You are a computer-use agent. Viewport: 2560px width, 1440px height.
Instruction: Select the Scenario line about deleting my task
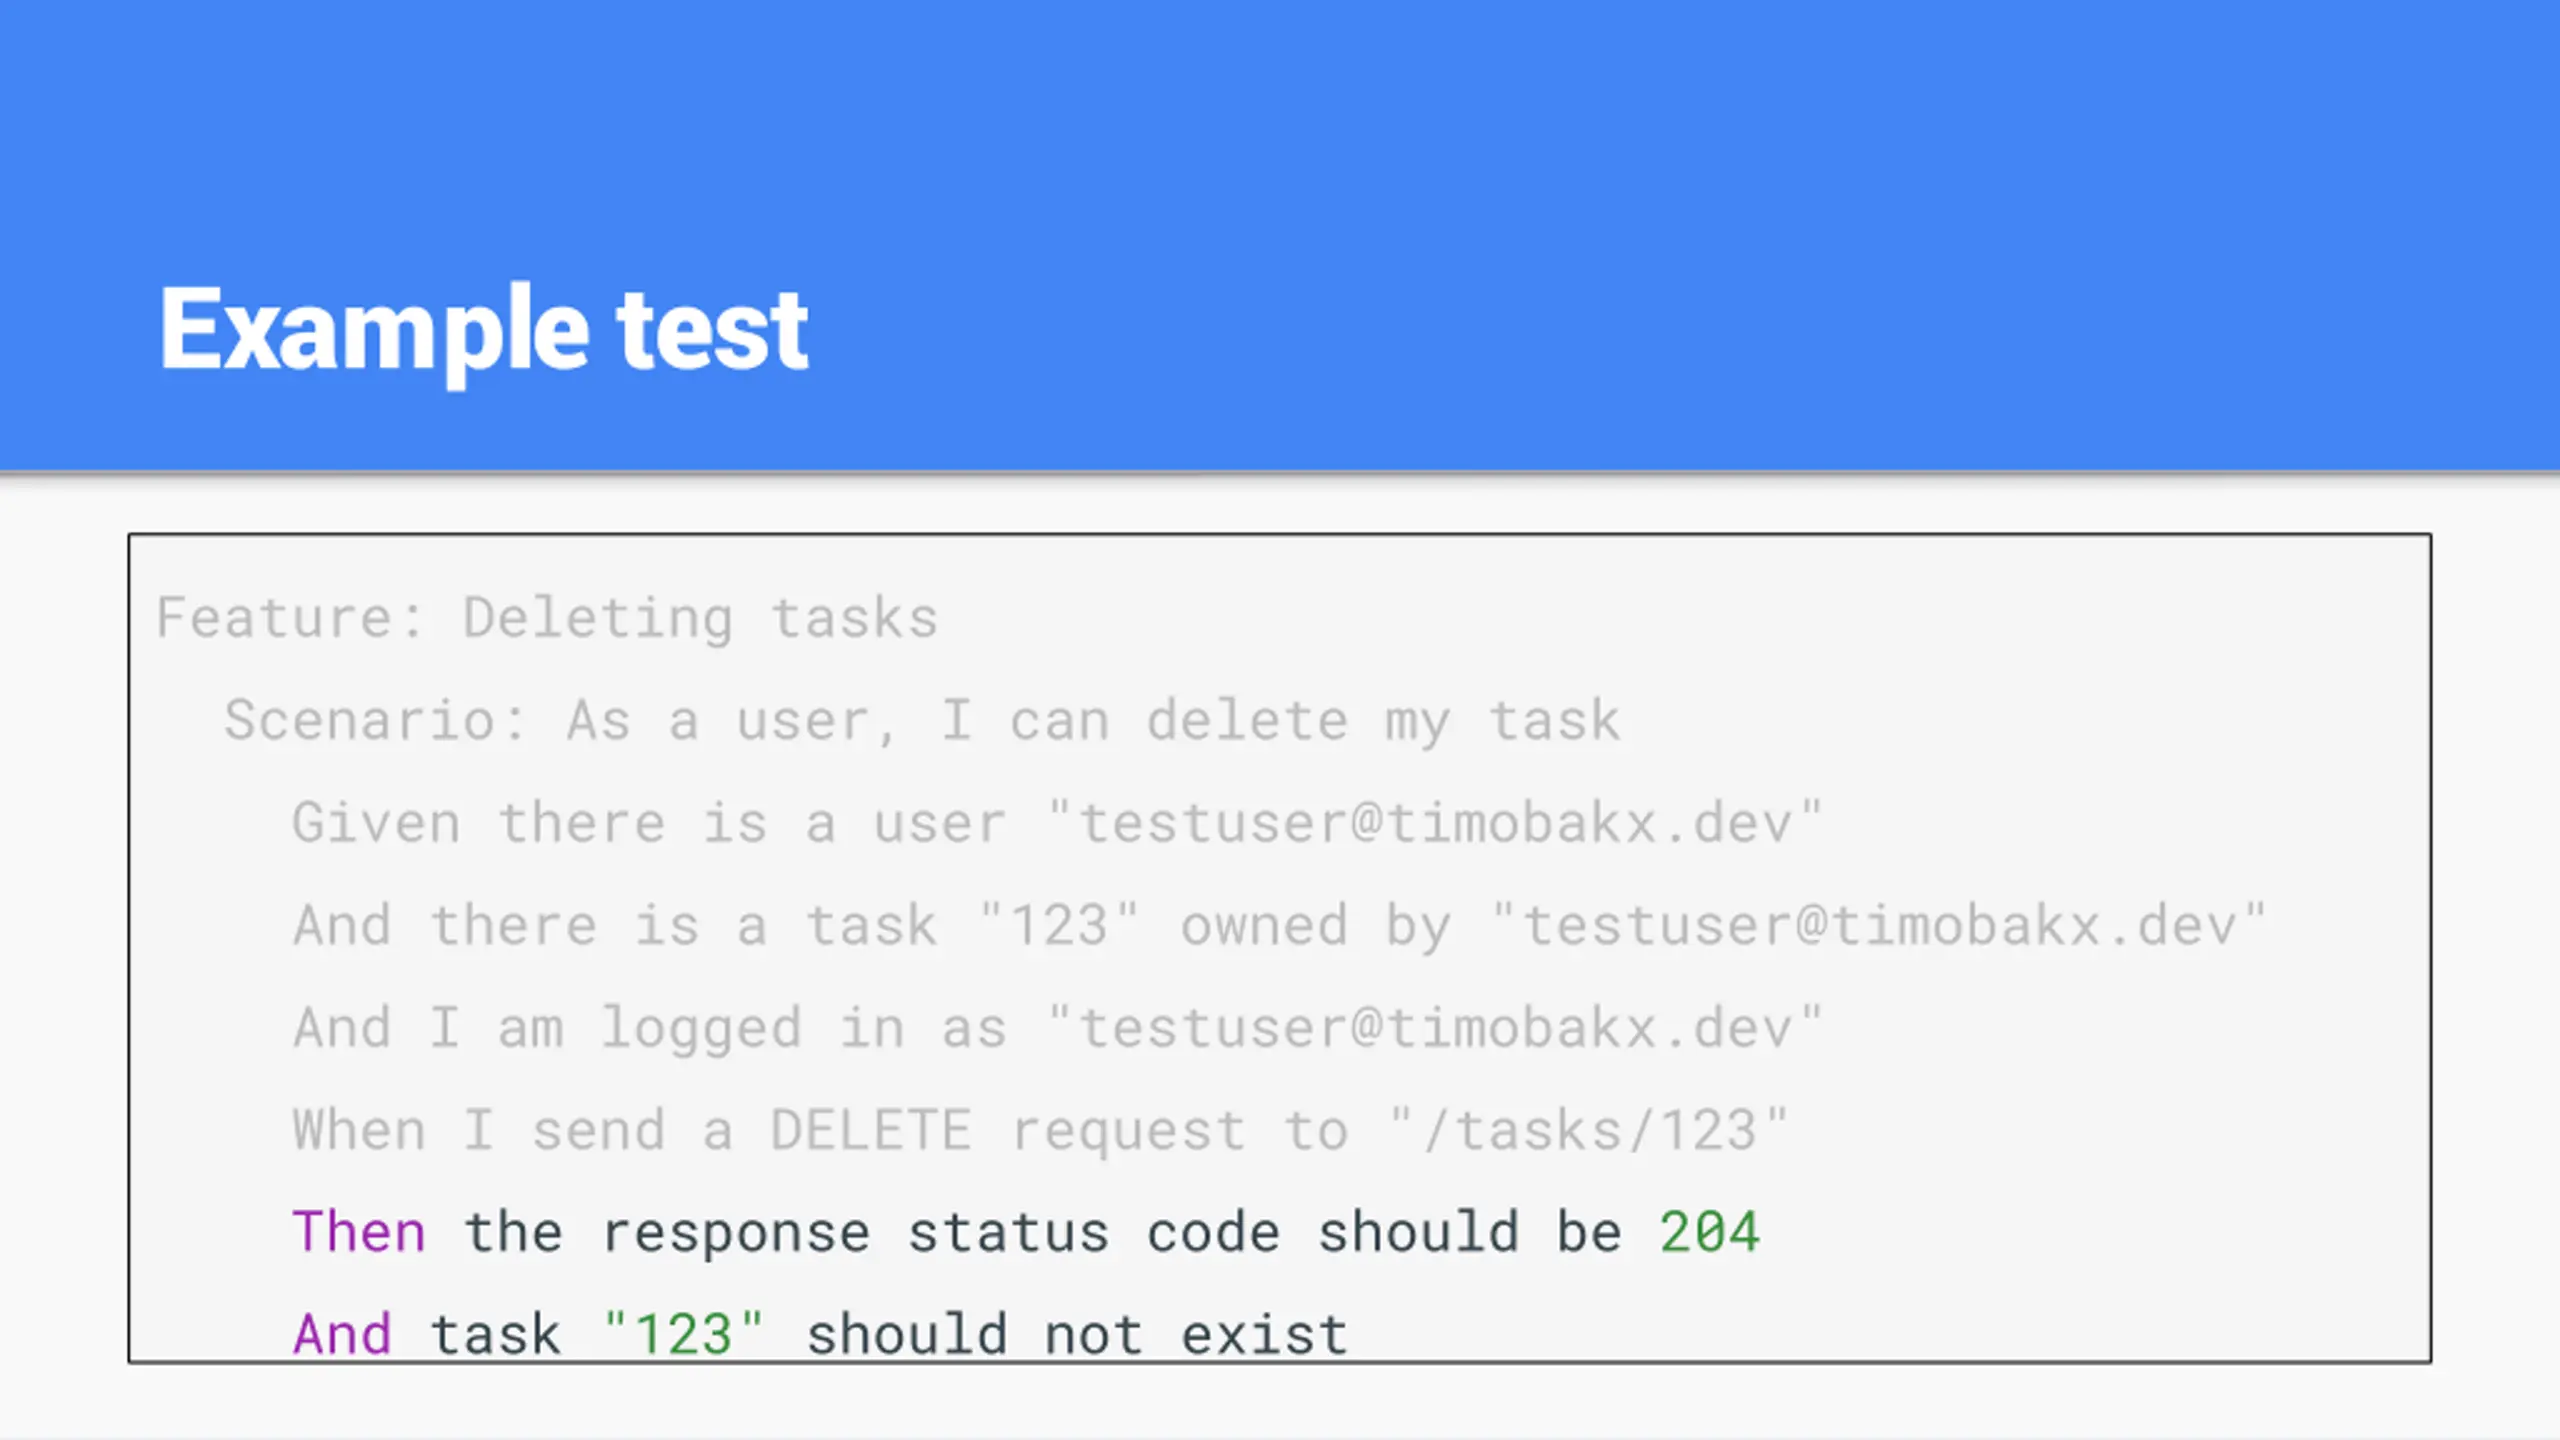coord(922,721)
